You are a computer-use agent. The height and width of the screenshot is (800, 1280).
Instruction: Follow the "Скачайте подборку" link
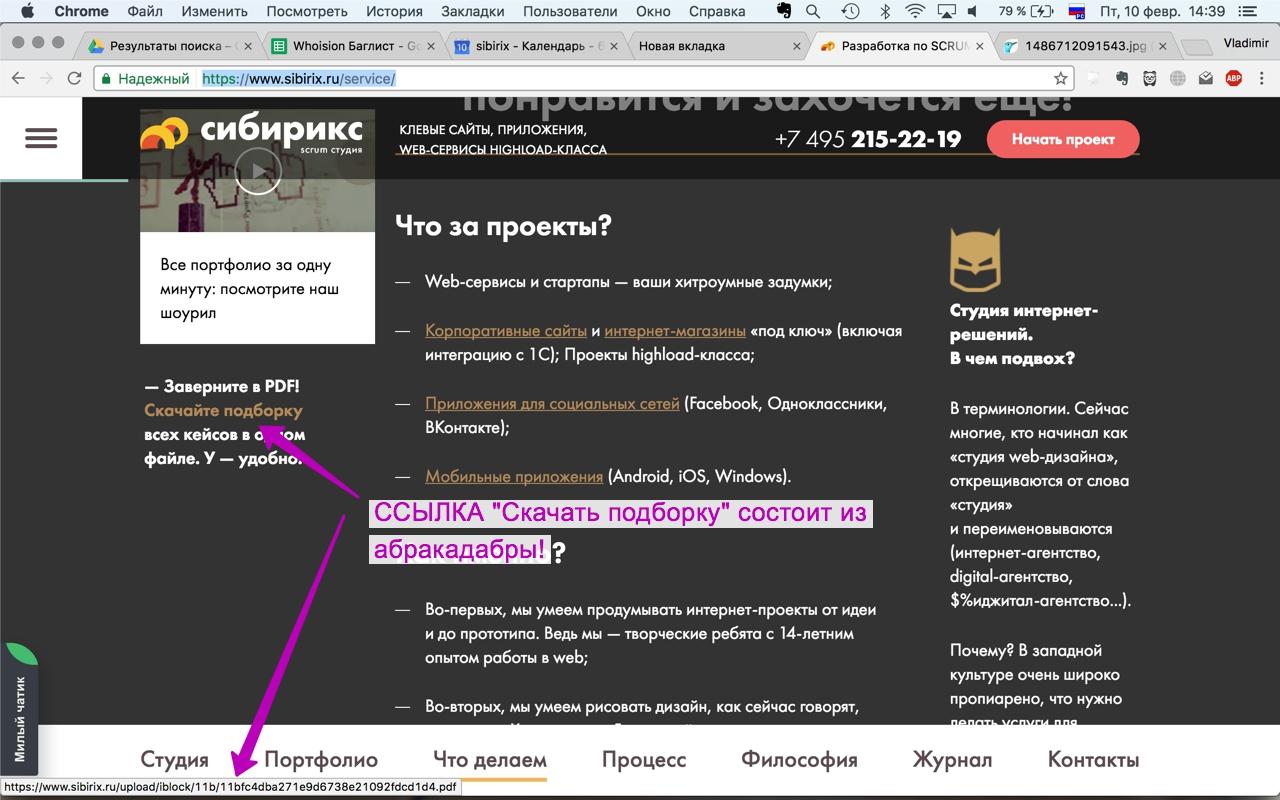click(223, 410)
